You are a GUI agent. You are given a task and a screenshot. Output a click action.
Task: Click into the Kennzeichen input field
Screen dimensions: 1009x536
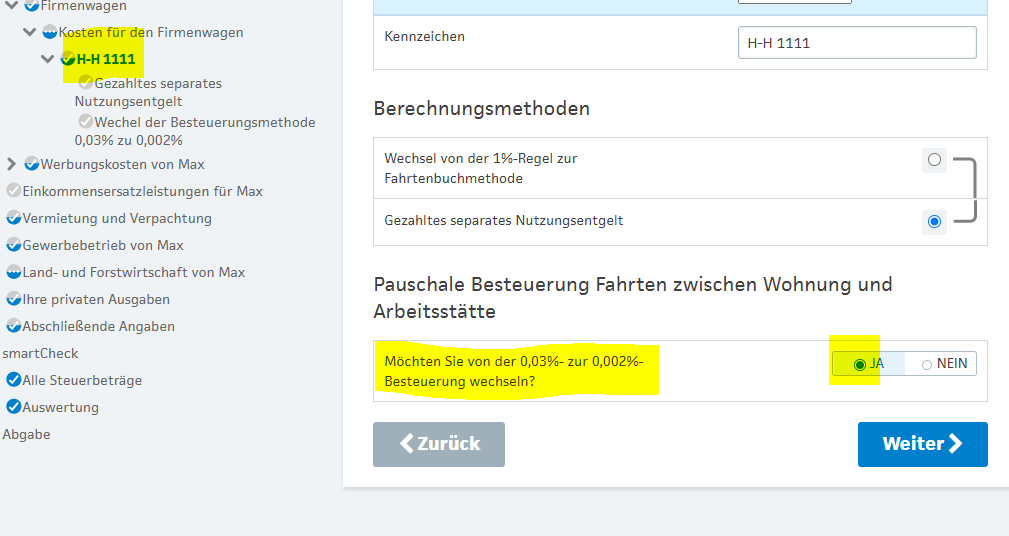[x=856, y=43]
